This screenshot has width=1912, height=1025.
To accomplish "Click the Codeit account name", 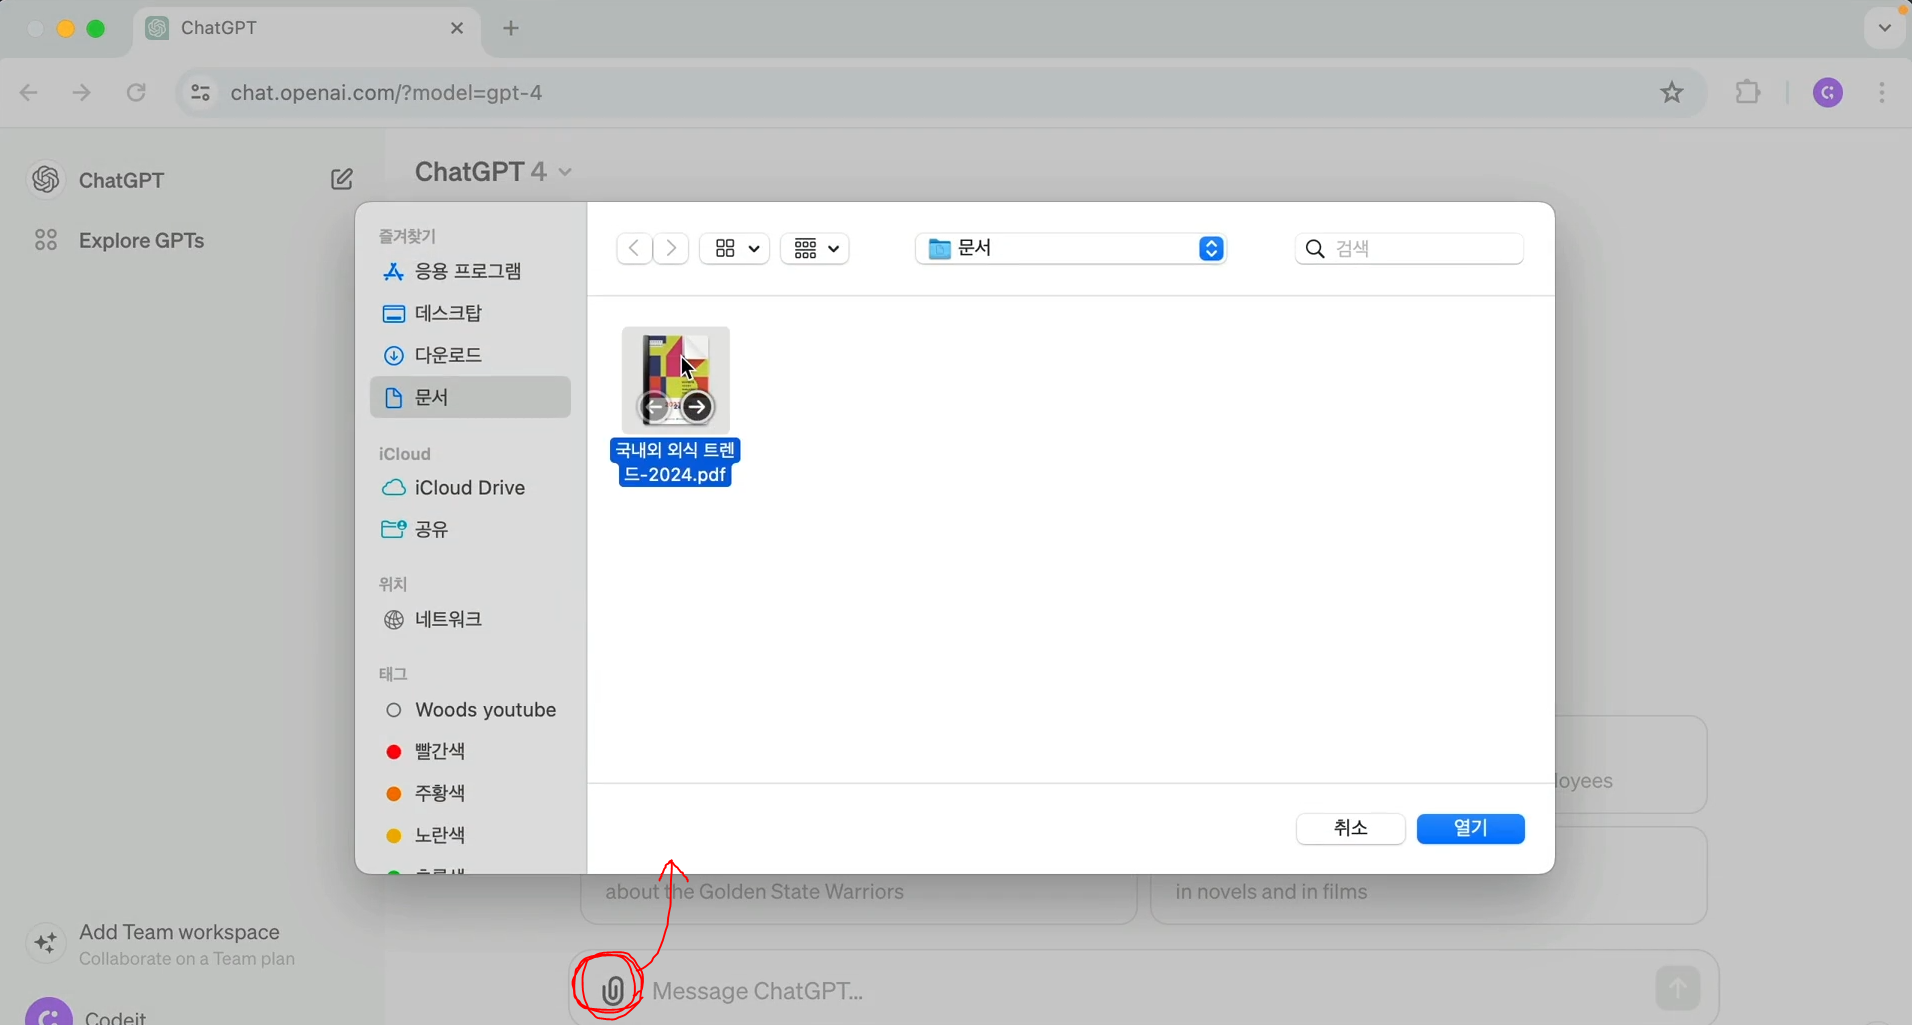I will [x=115, y=1017].
